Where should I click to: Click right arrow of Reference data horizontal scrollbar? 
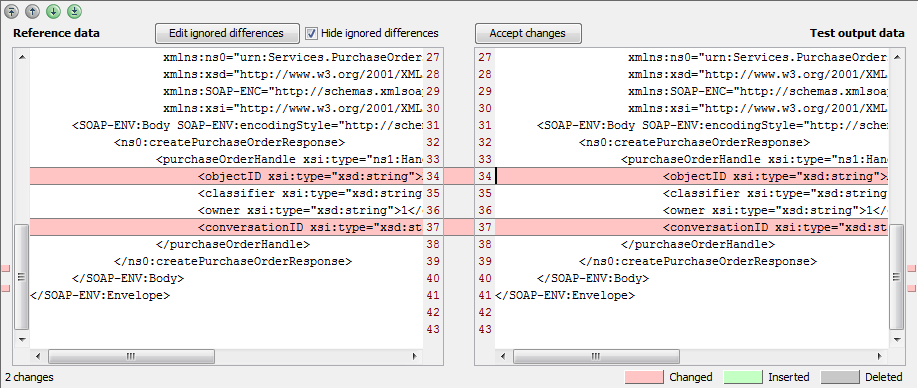tap(415, 356)
